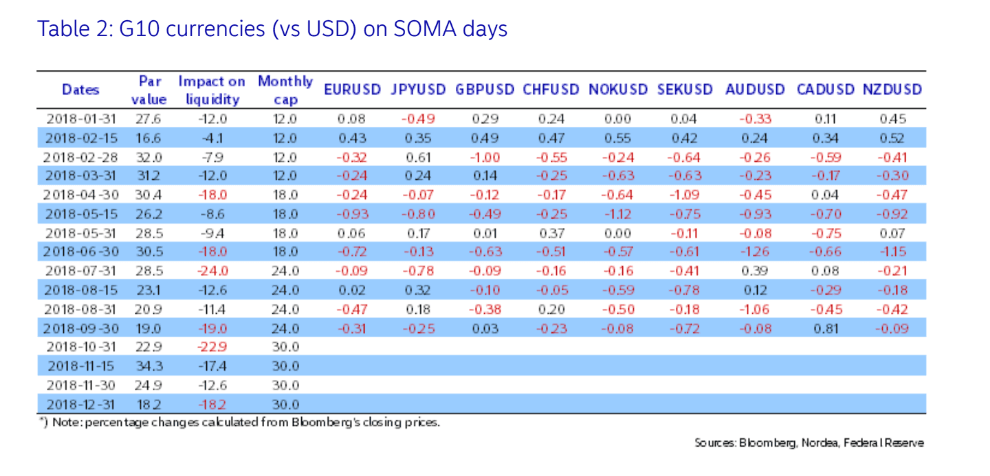Select the 2018-05-15 row date
The image size is (990, 476).
81,212
